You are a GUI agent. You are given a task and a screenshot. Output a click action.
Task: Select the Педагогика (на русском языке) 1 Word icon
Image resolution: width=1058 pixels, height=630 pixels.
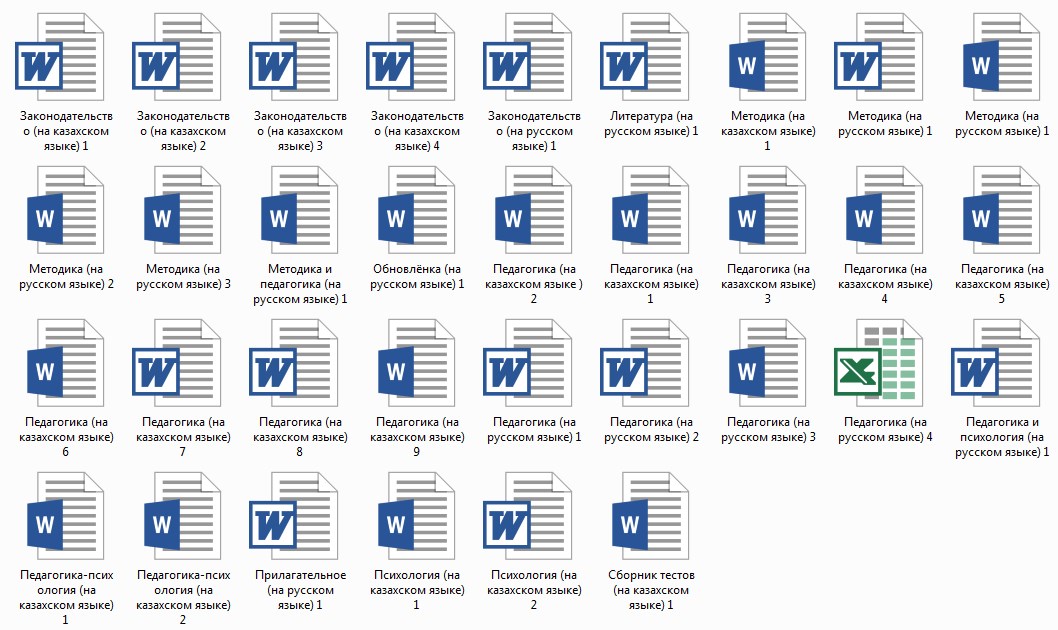point(528,363)
